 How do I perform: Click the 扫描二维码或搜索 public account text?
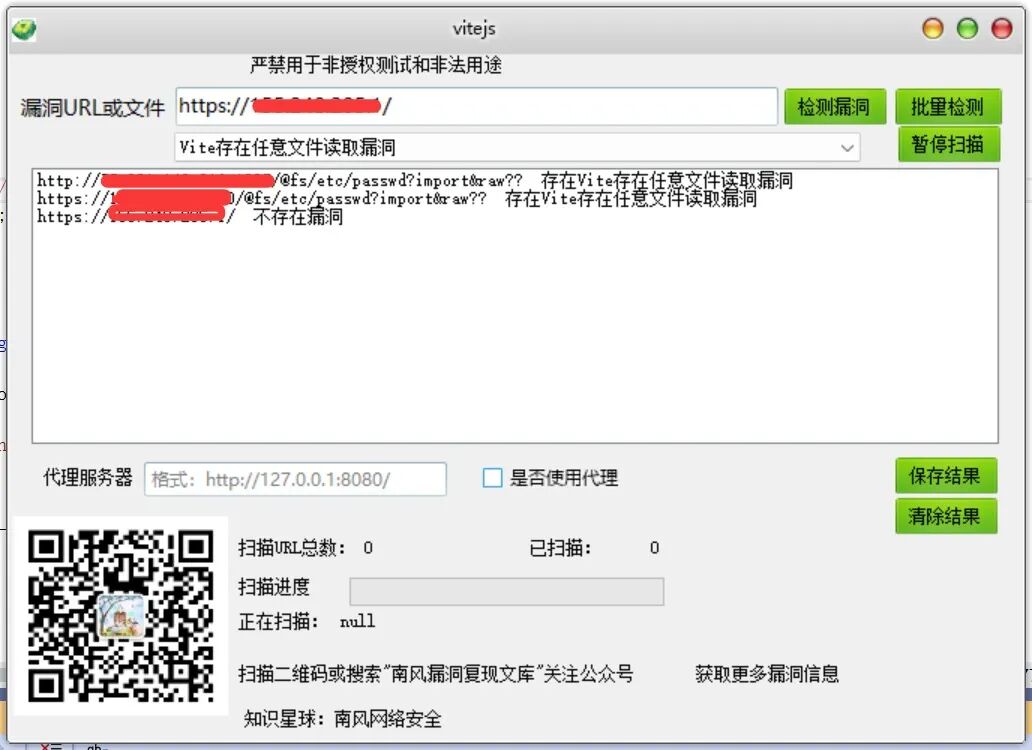(436, 674)
